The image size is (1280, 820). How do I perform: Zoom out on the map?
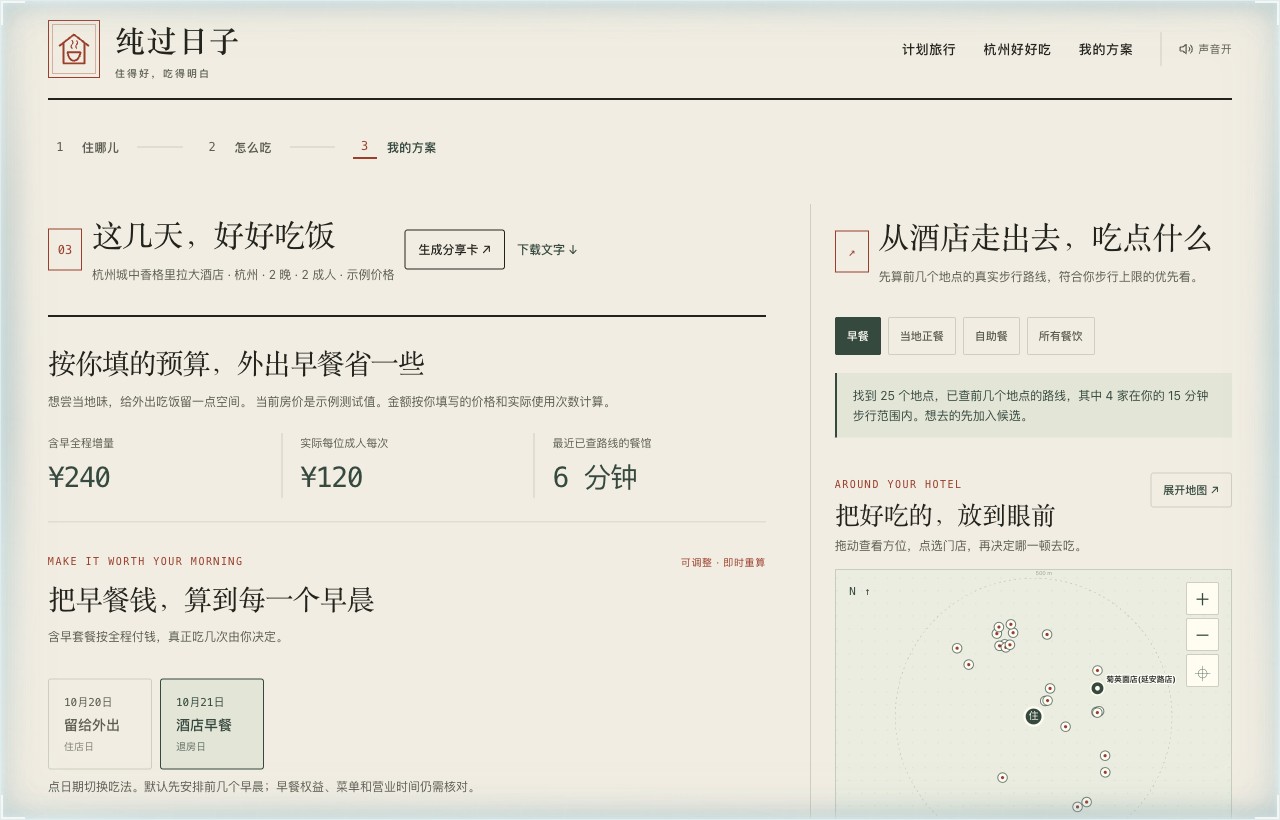[x=1202, y=635]
